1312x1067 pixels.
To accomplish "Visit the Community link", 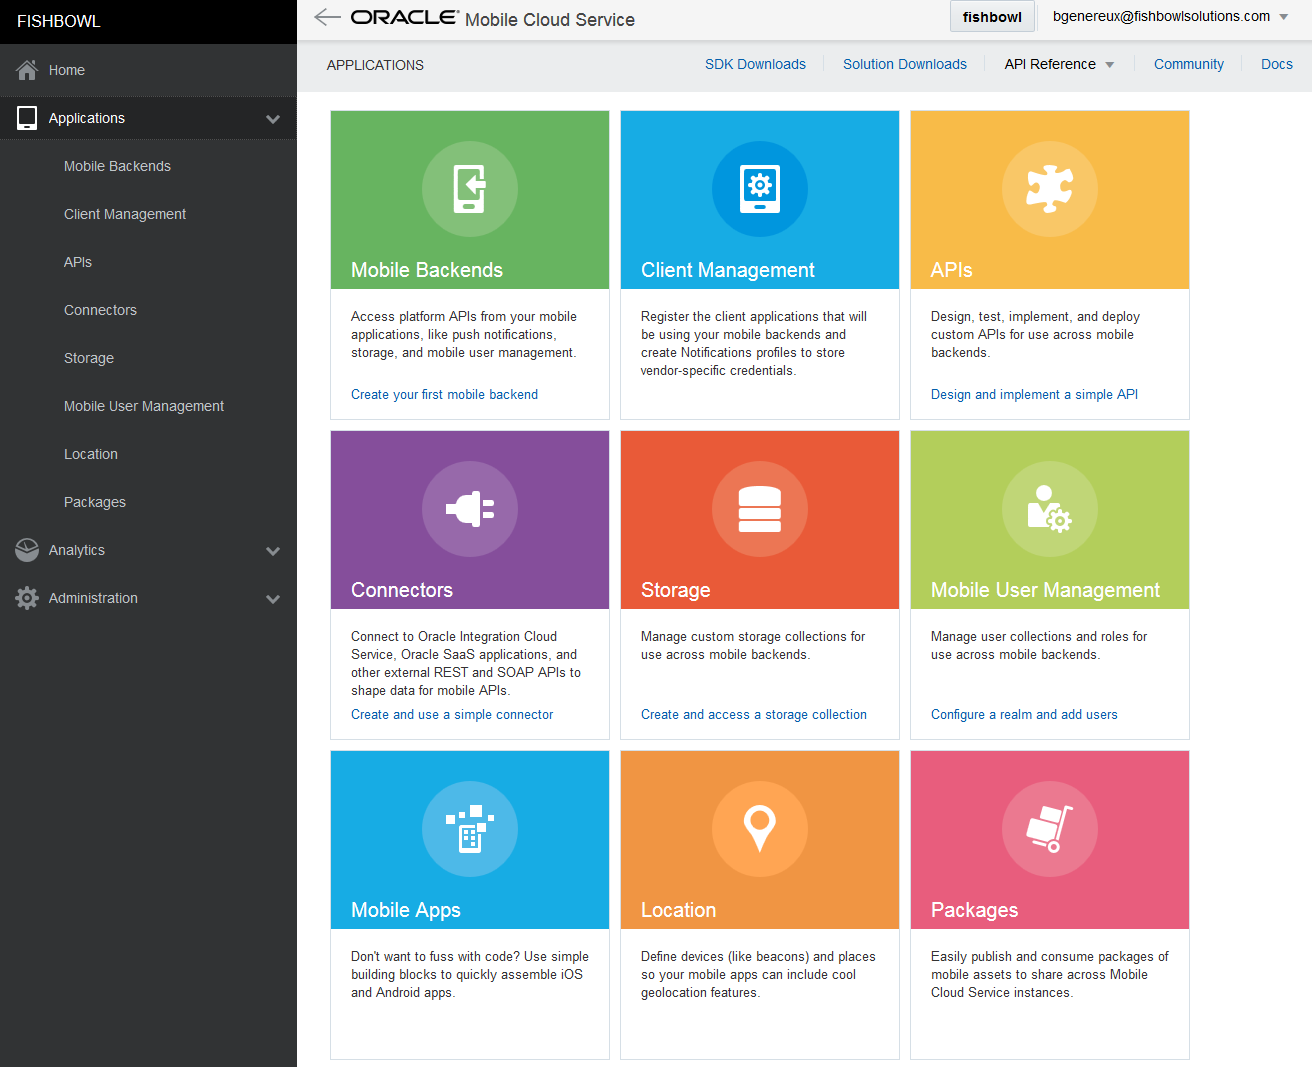I will point(1189,64).
